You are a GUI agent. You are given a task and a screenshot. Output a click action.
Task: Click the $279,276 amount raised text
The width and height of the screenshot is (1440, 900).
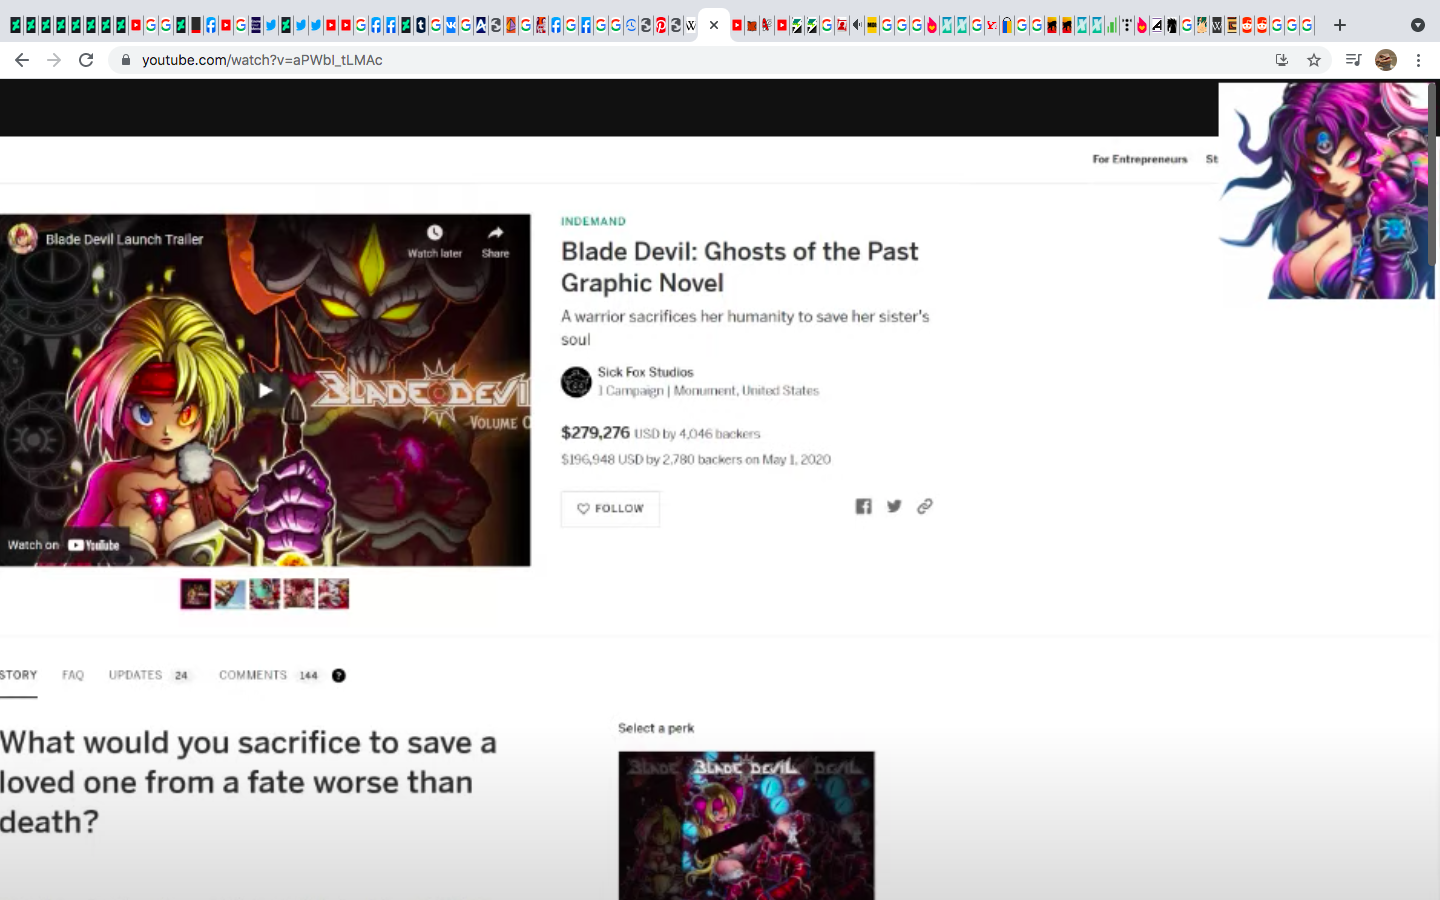[595, 433]
